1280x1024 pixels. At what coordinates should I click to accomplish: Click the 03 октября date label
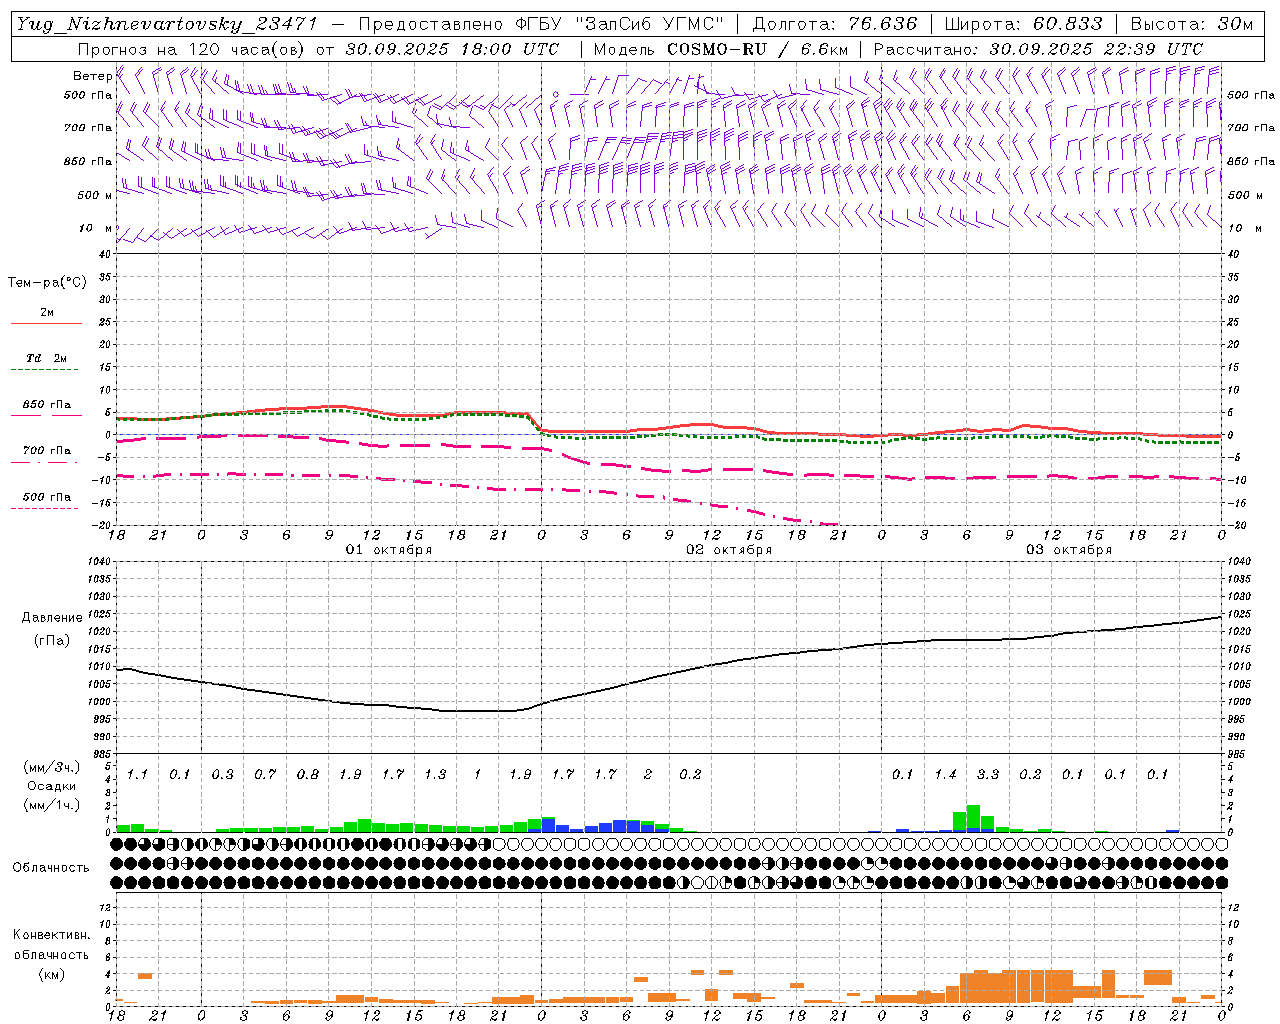(1069, 550)
